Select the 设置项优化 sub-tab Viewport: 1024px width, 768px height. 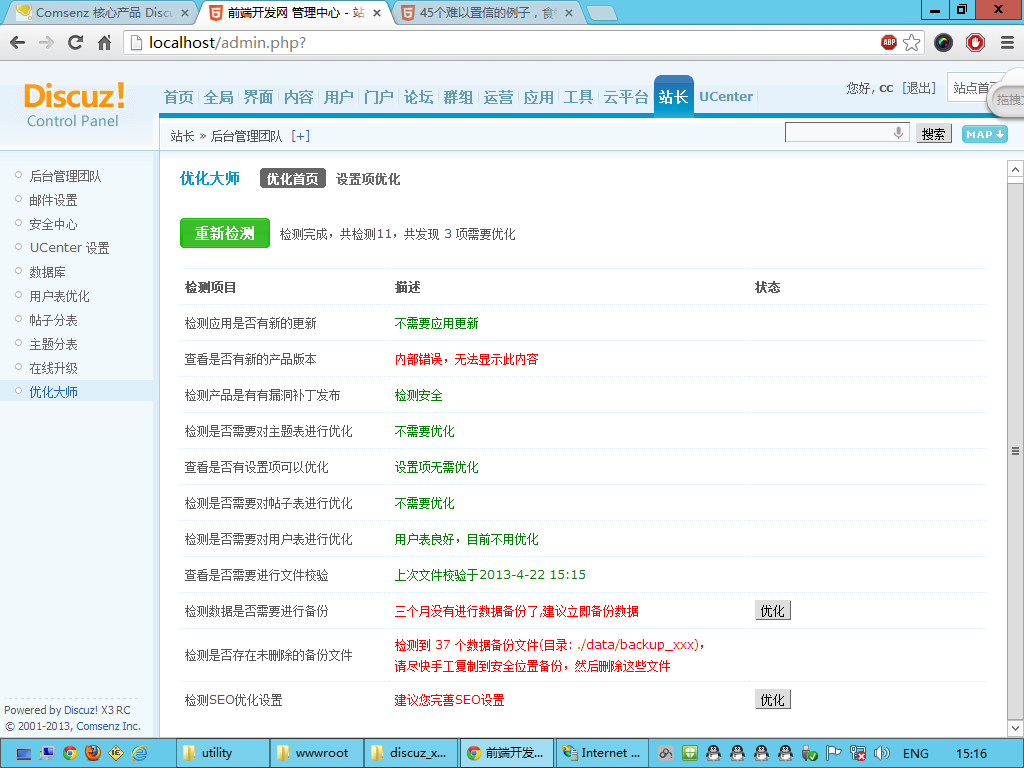click(368, 178)
